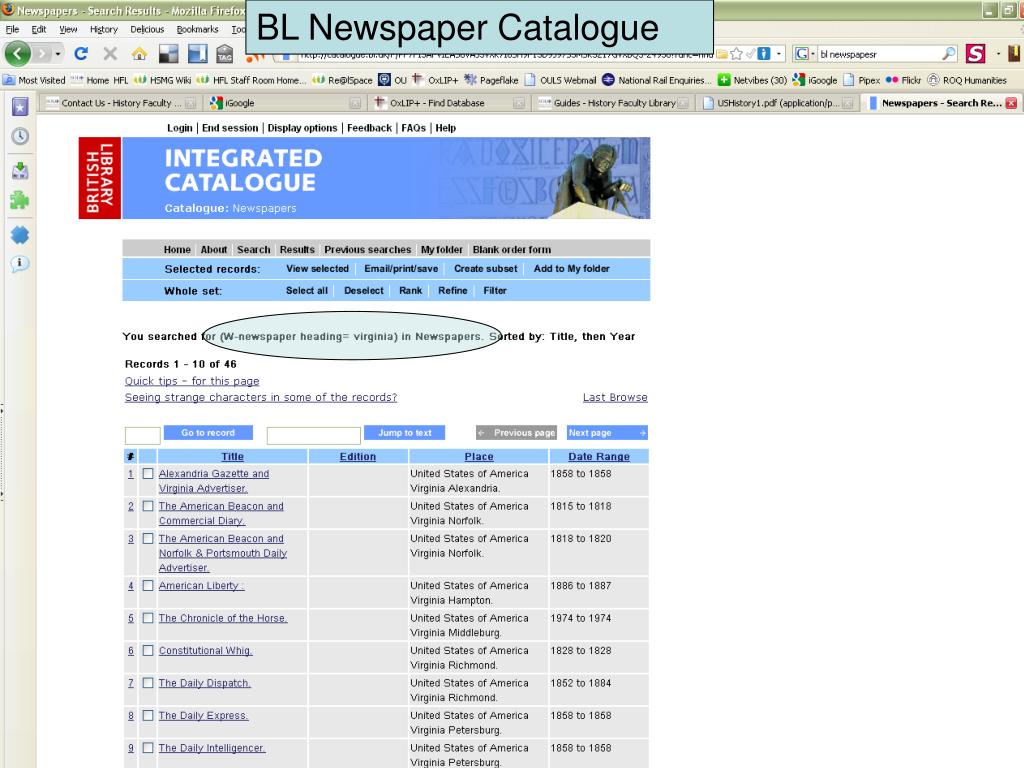Tick checkbox for Alexandria Gazette and Virginia Advertiser

[148, 474]
